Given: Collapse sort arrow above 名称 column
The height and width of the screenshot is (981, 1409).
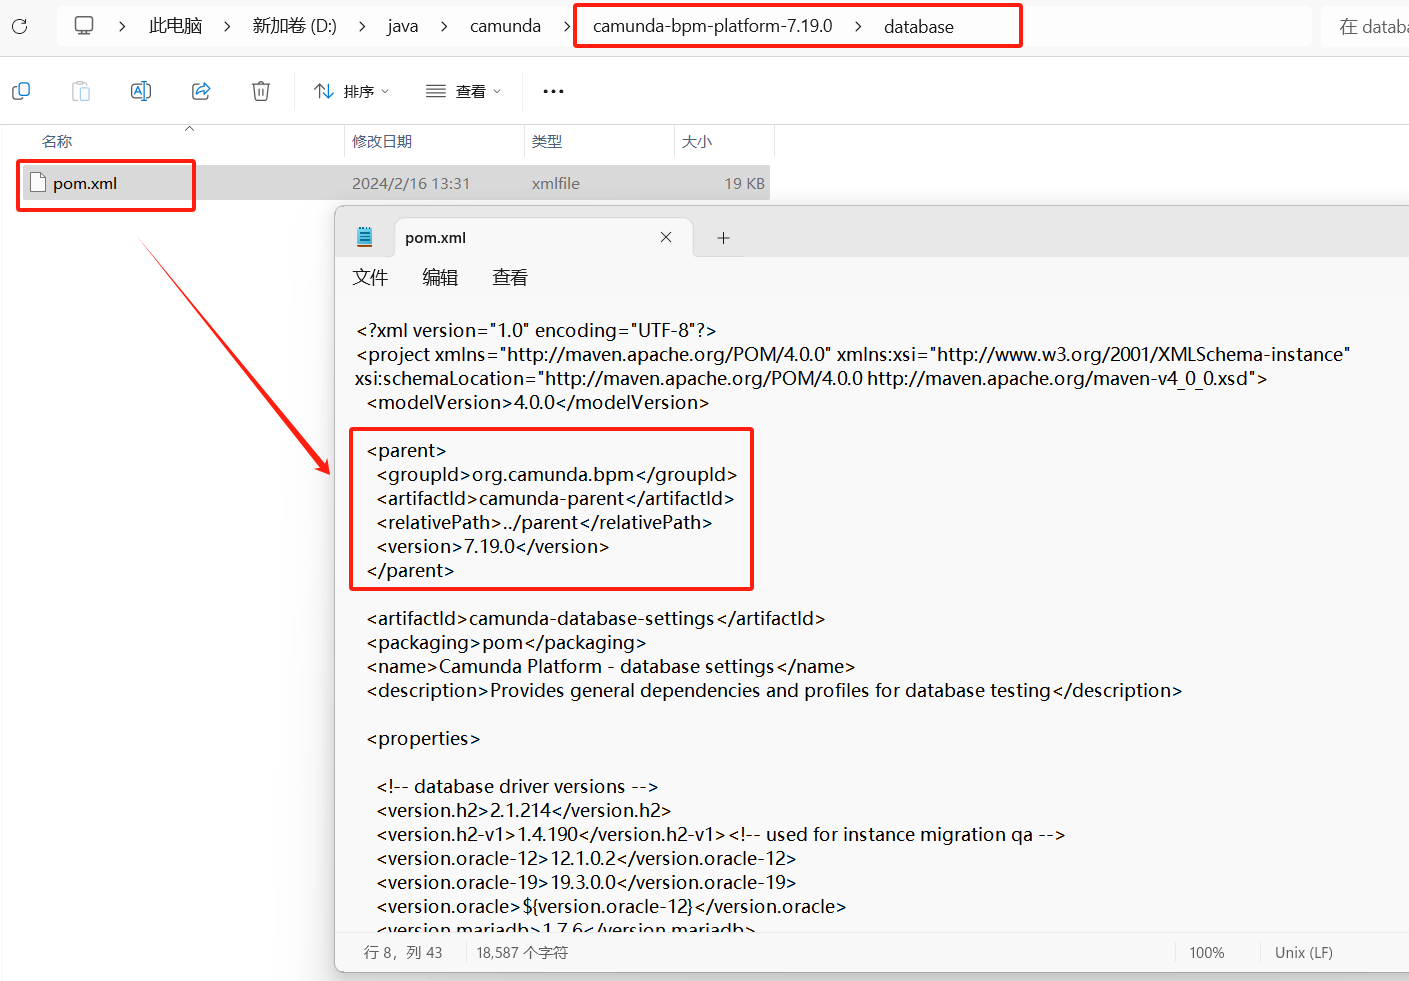Looking at the screenshot, I should tap(189, 128).
